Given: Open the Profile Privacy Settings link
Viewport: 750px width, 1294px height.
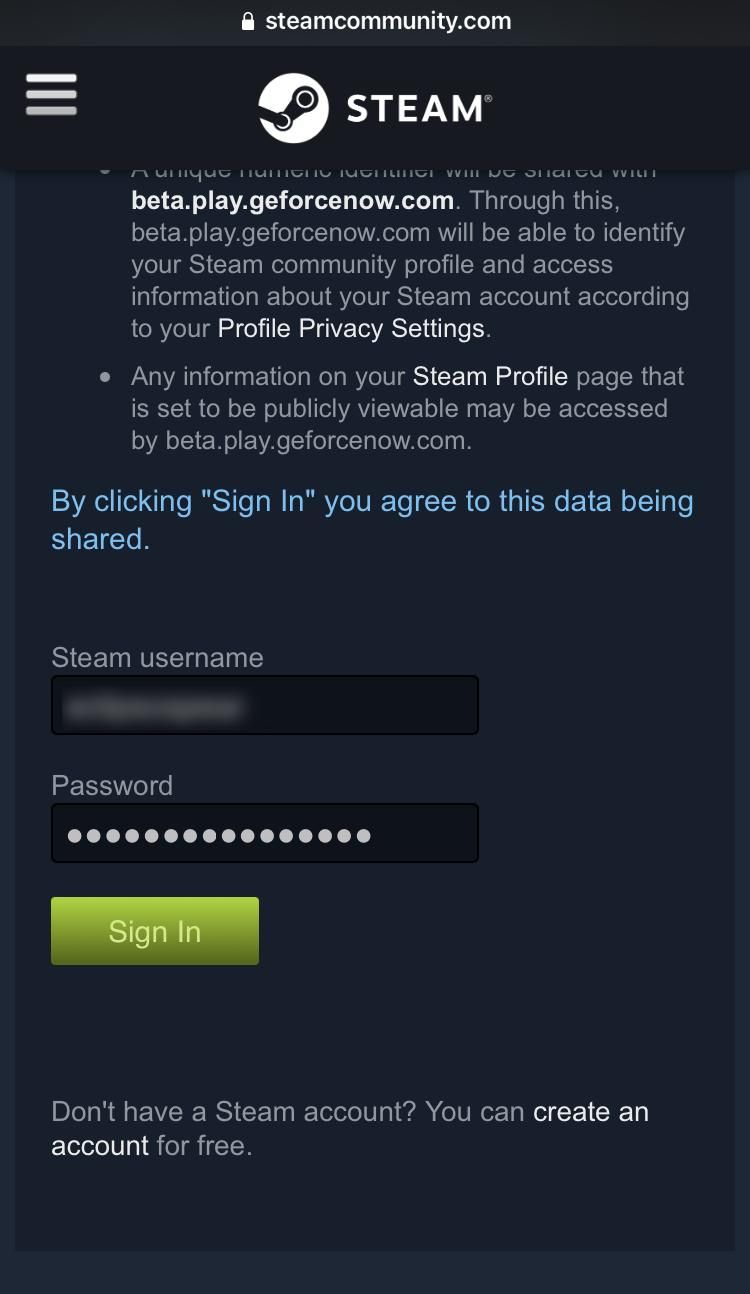Looking at the screenshot, I should coord(351,328).
